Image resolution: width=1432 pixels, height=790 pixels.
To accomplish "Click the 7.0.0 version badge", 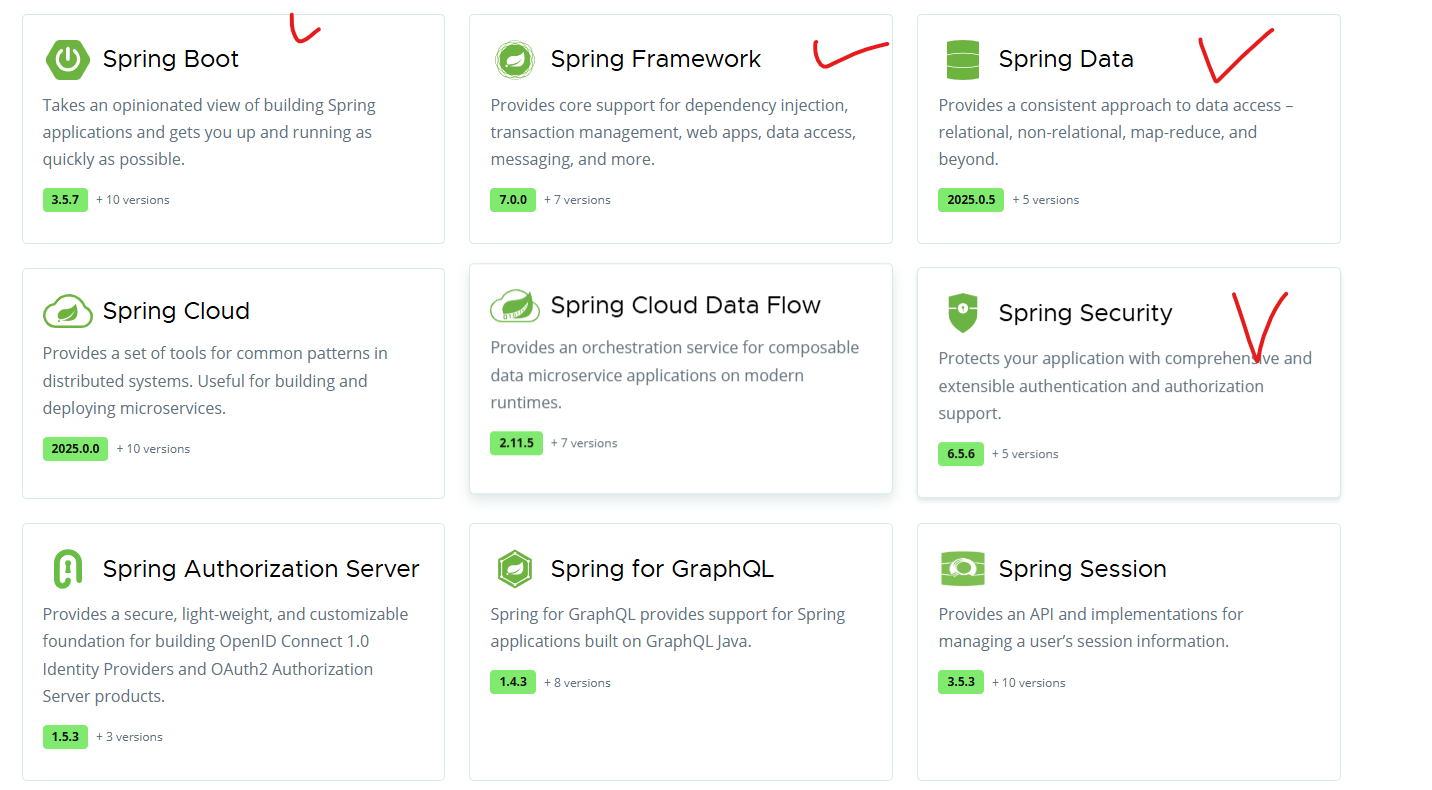I will click(513, 200).
